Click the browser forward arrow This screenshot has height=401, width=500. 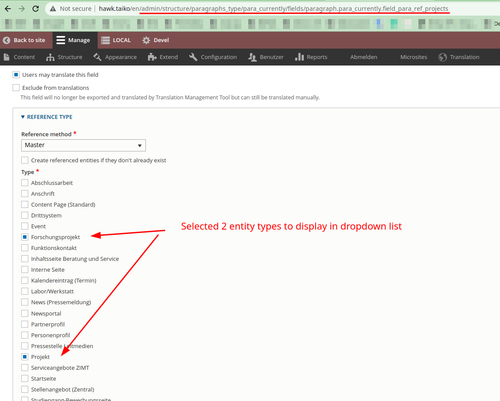click(x=22, y=9)
